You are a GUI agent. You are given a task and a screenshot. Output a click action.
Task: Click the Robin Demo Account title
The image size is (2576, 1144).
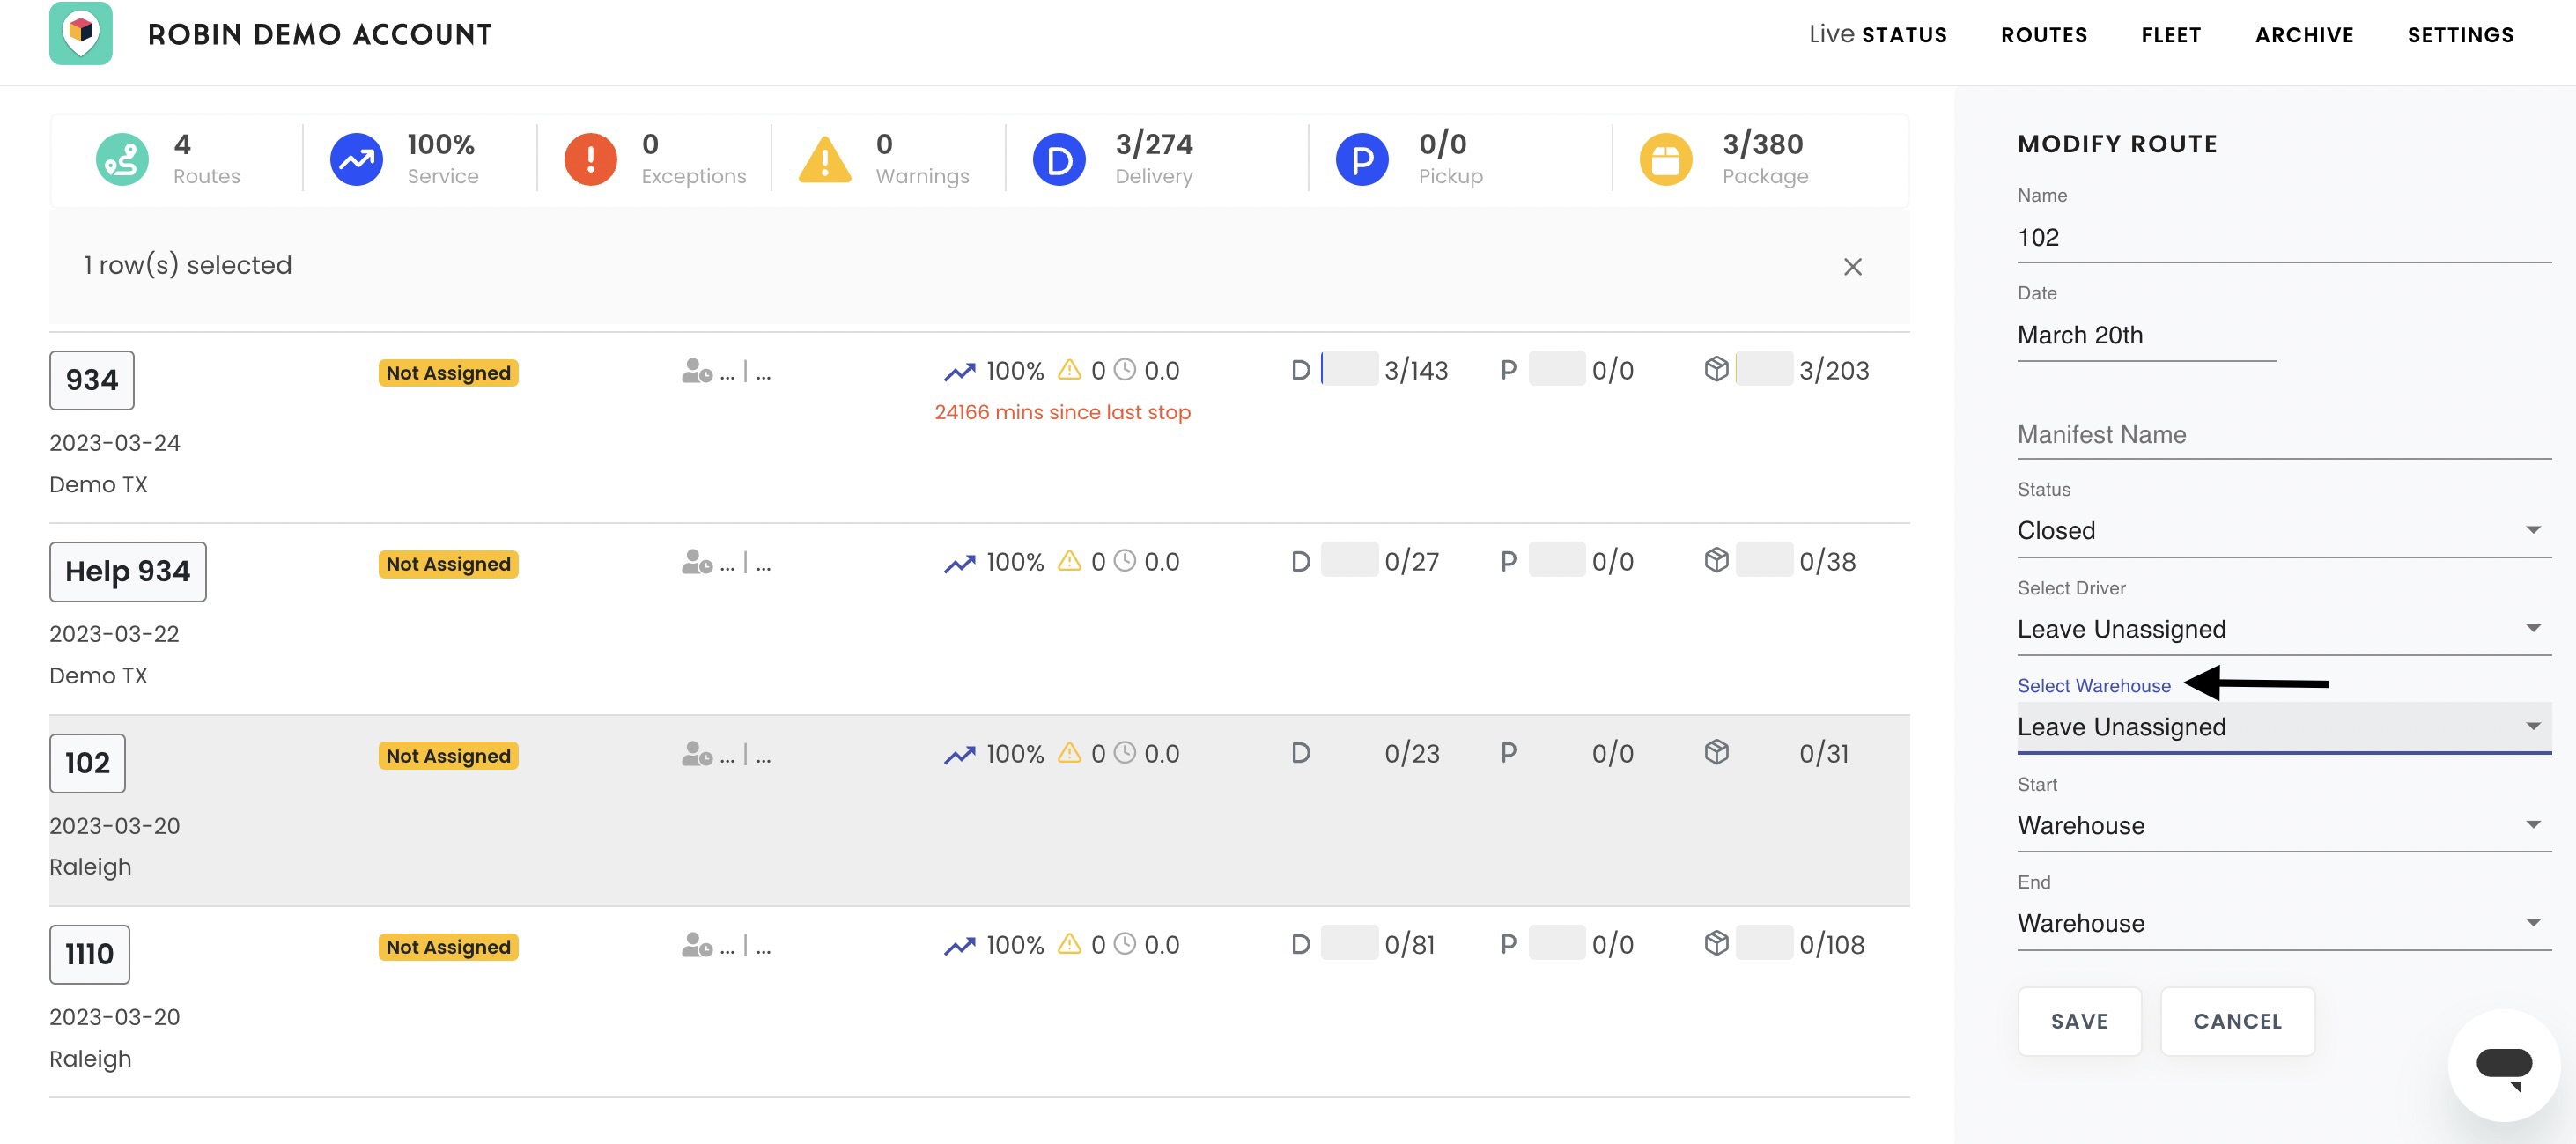pyautogui.click(x=320, y=35)
